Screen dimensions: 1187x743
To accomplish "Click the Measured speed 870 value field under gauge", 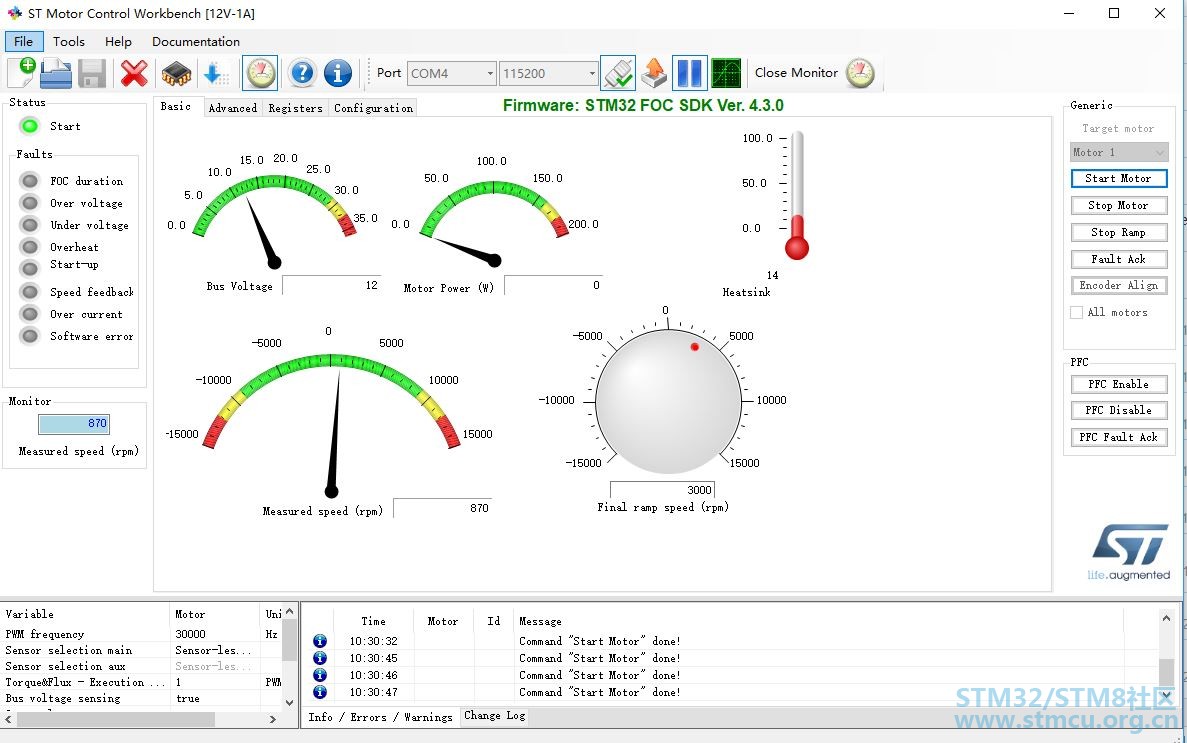I will pyautogui.click(x=443, y=507).
